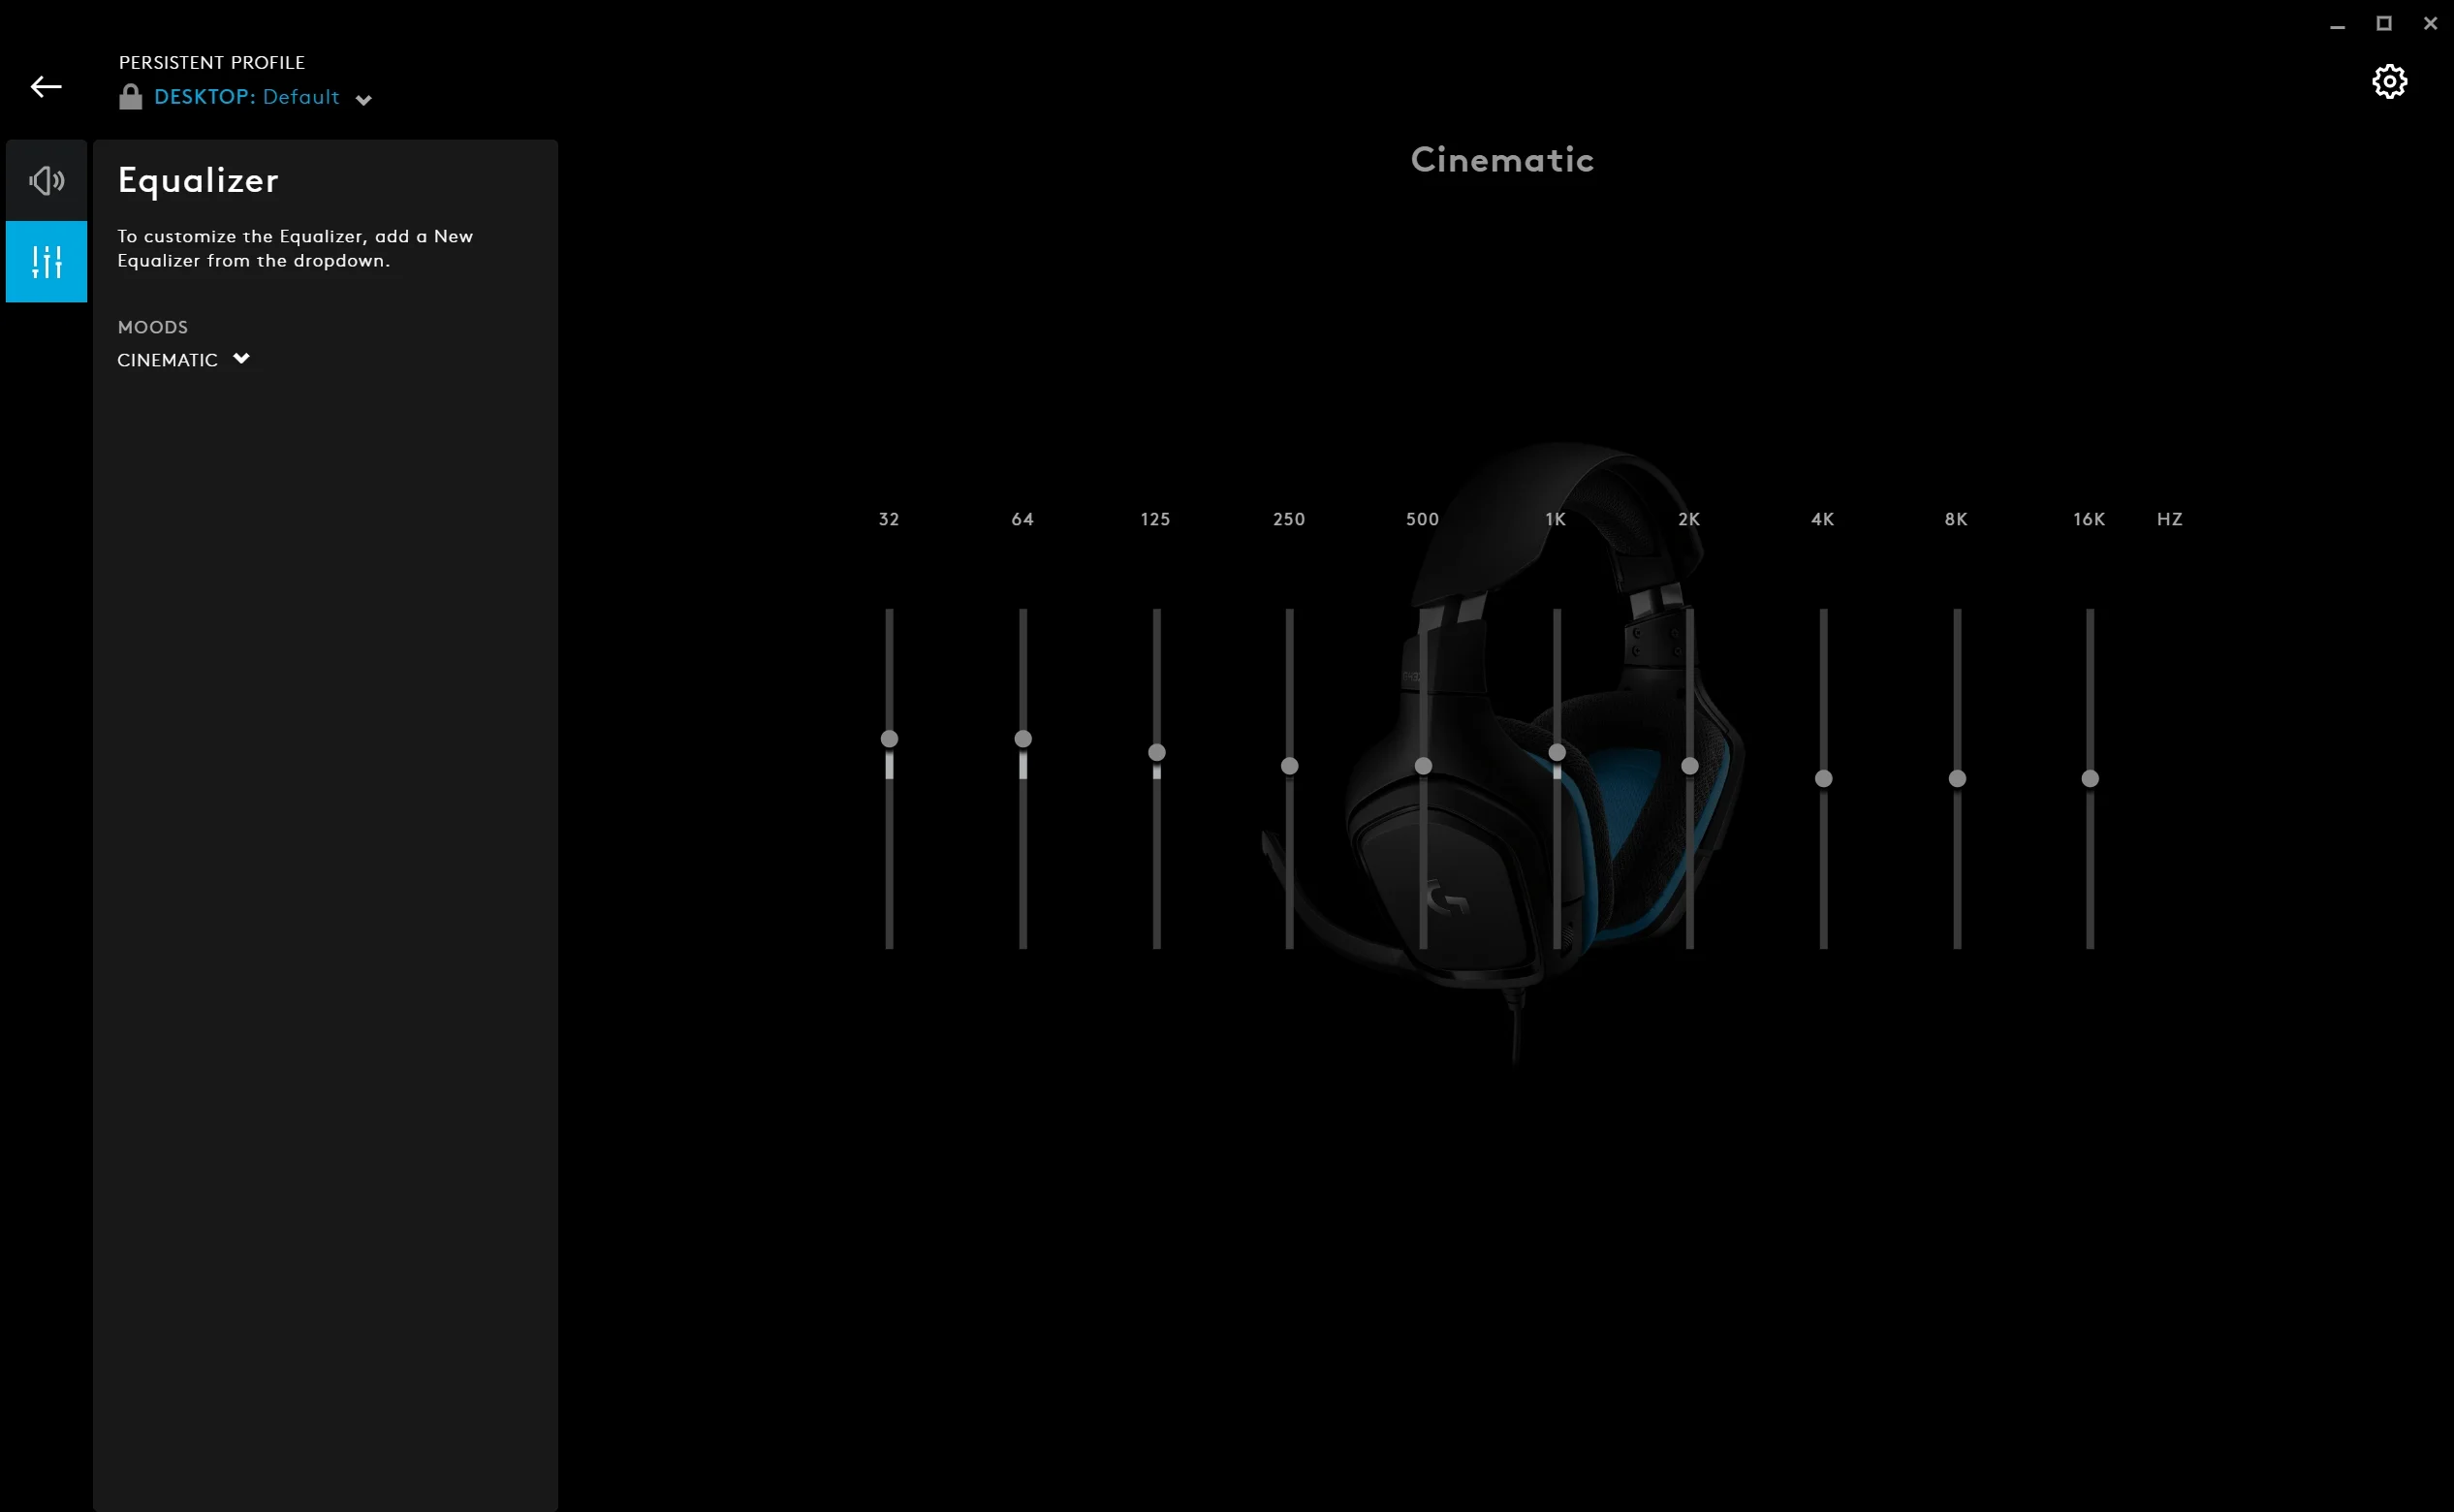Click the 1K slider handle
Viewport: 2454px width, 1512px height.
coord(1556,752)
